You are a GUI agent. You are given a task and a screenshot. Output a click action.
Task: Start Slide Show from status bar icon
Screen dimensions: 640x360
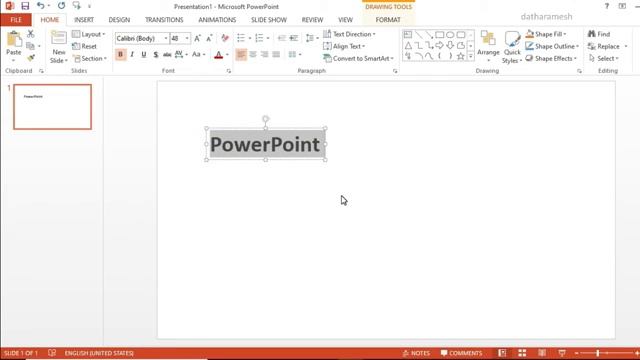pos(562,353)
